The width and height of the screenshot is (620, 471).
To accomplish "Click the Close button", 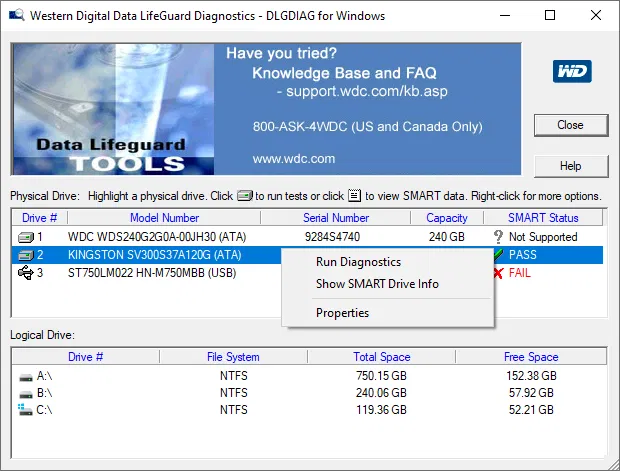I will [571, 125].
